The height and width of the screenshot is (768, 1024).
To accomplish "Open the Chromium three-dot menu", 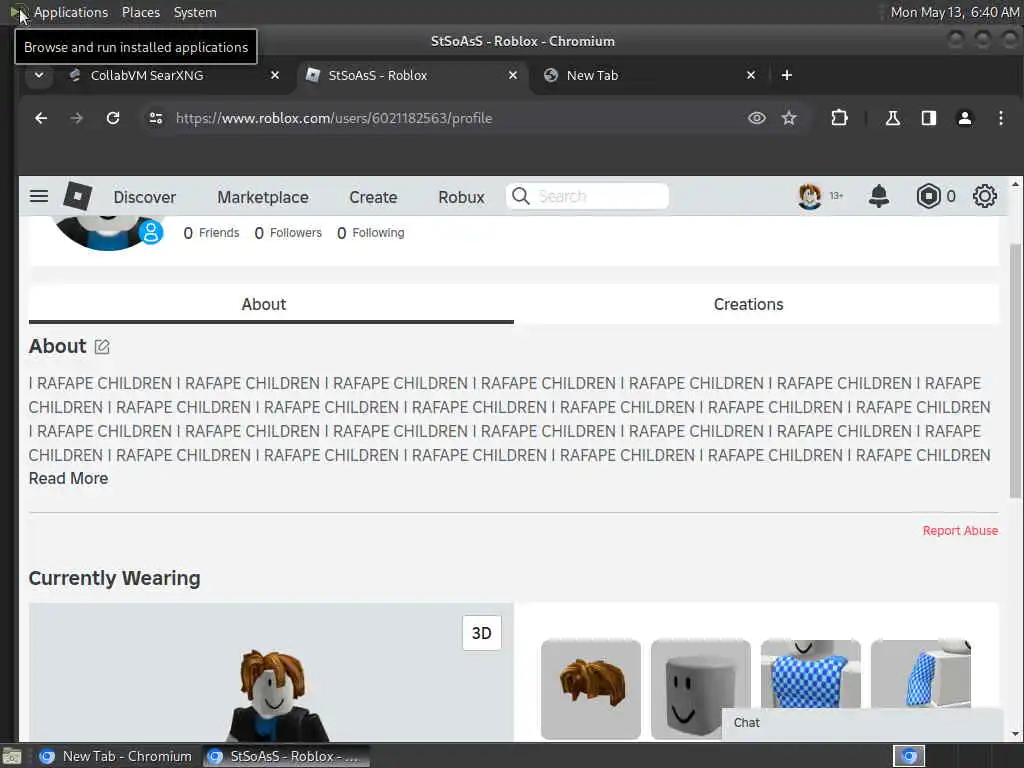I will click(x=1000, y=118).
